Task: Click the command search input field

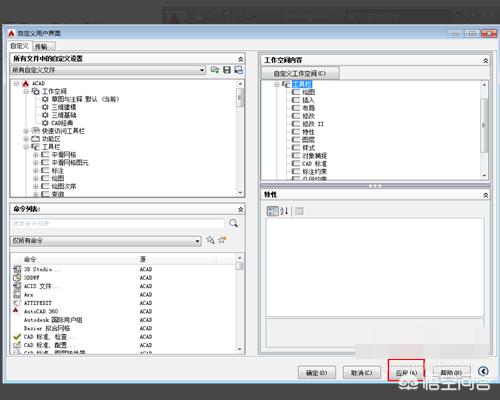Action: (x=118, y=223)
